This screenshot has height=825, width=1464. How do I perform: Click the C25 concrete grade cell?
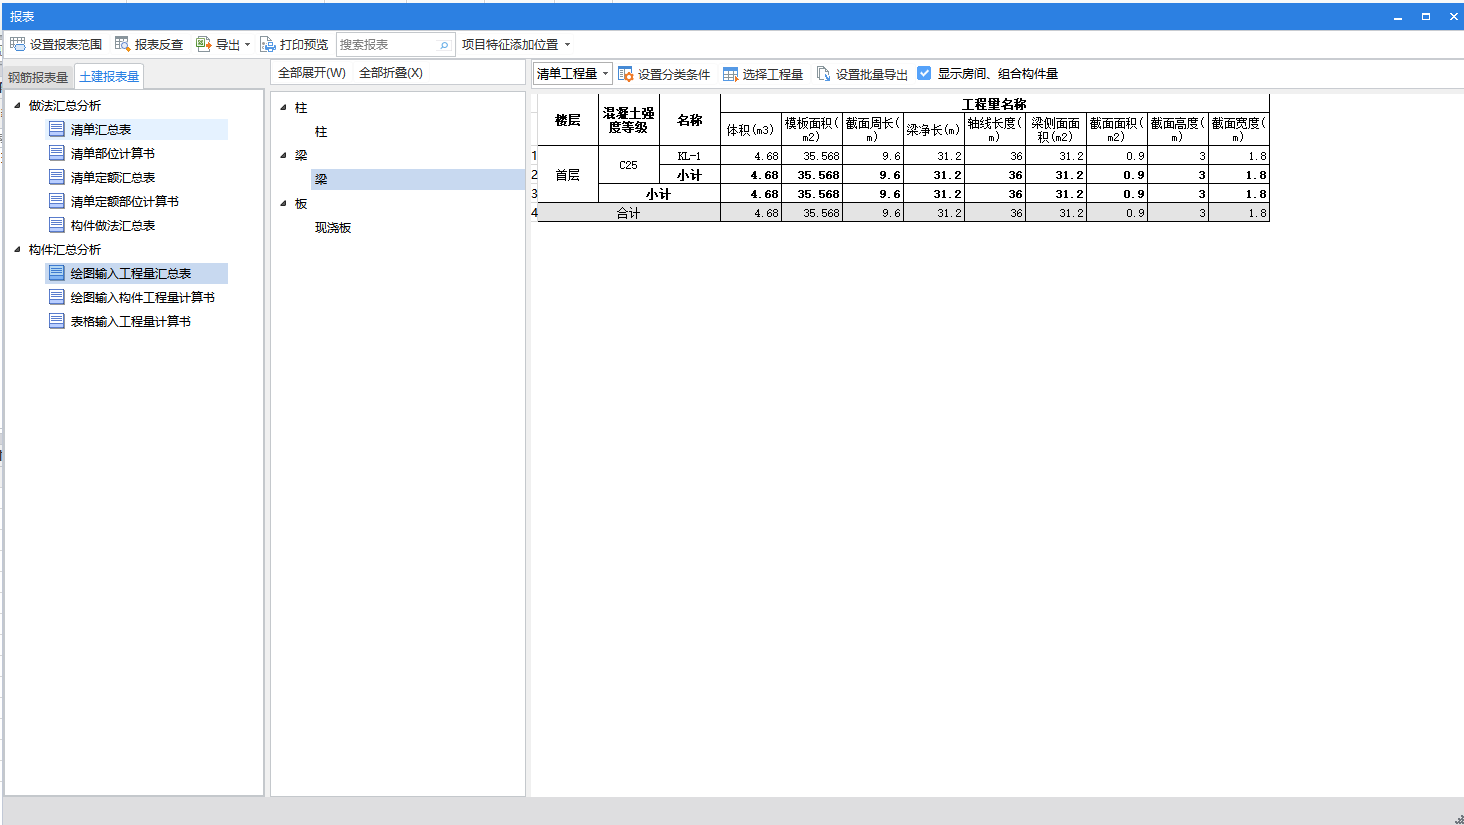(x=628, y=165)
